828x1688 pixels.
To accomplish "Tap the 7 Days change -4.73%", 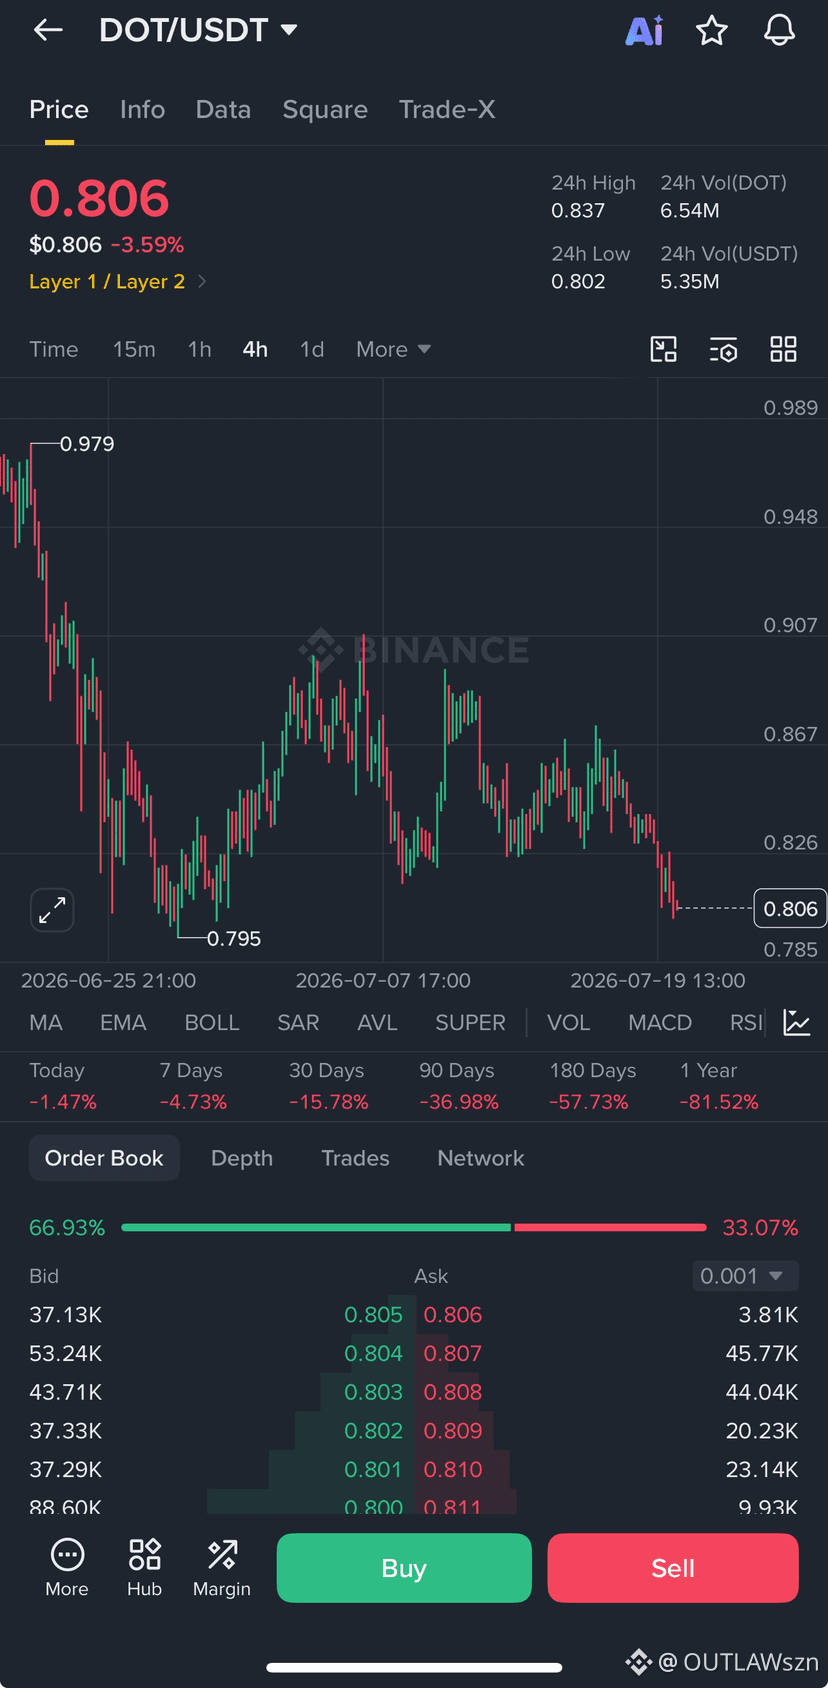I will [x=193, y=1102].
